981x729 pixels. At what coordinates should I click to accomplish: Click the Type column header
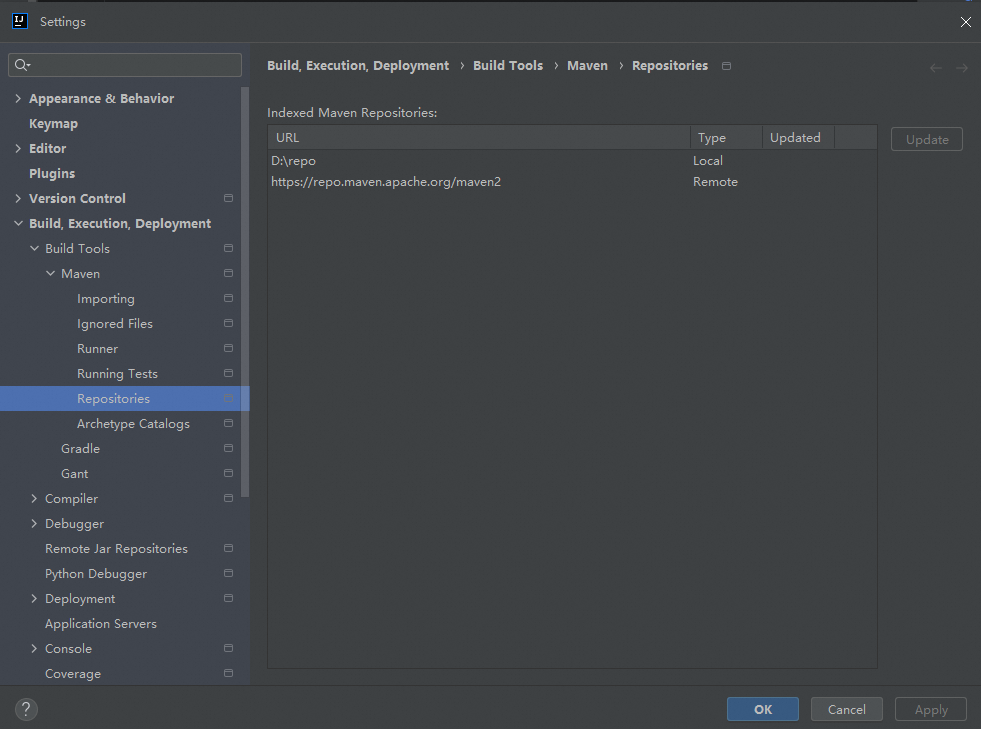pos(726,138)
